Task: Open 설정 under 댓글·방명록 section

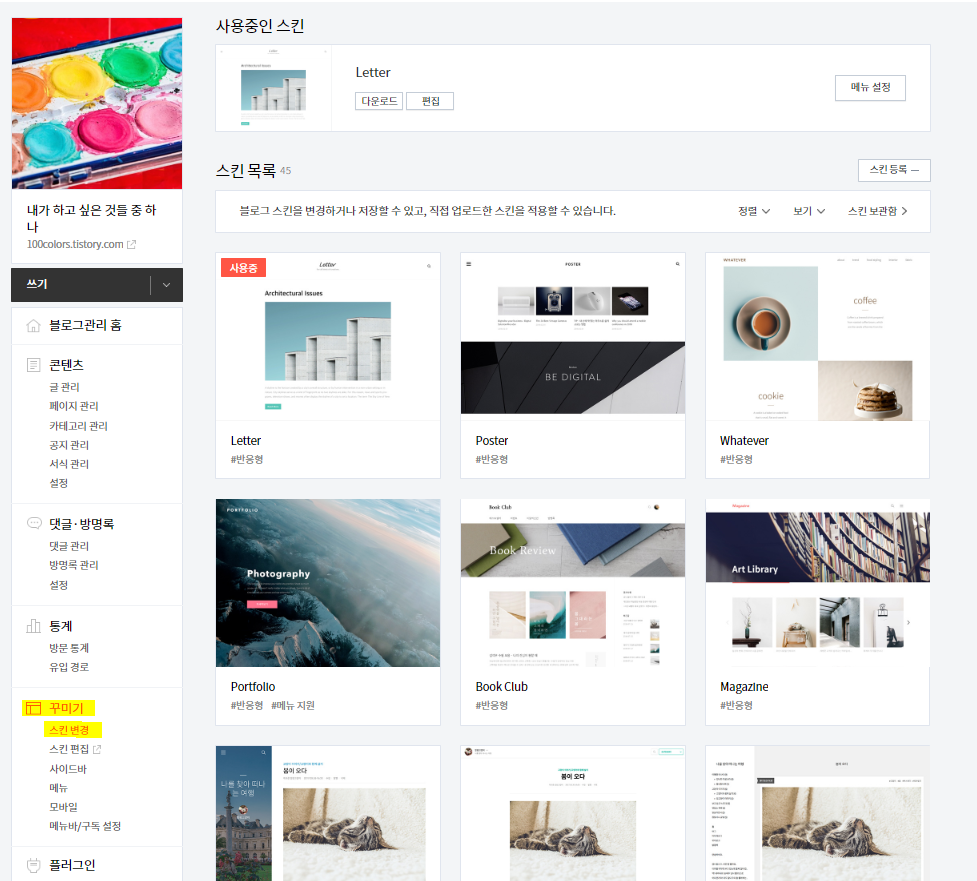Action: click(x=59, y=584)
